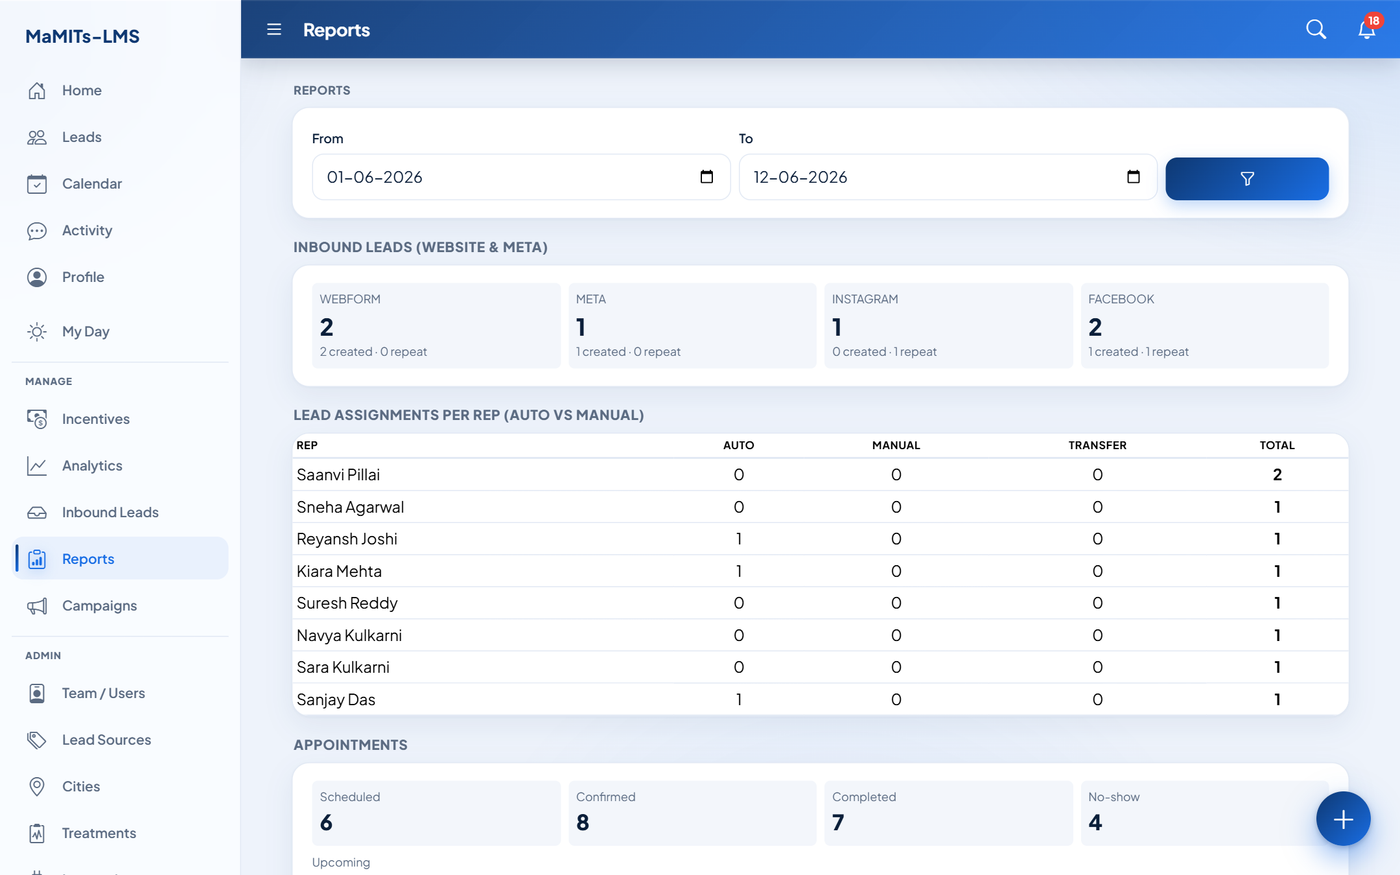Click the Lead Sources tag icon
This screenshot has width=1400, height=875.
[x=37, y=740]
